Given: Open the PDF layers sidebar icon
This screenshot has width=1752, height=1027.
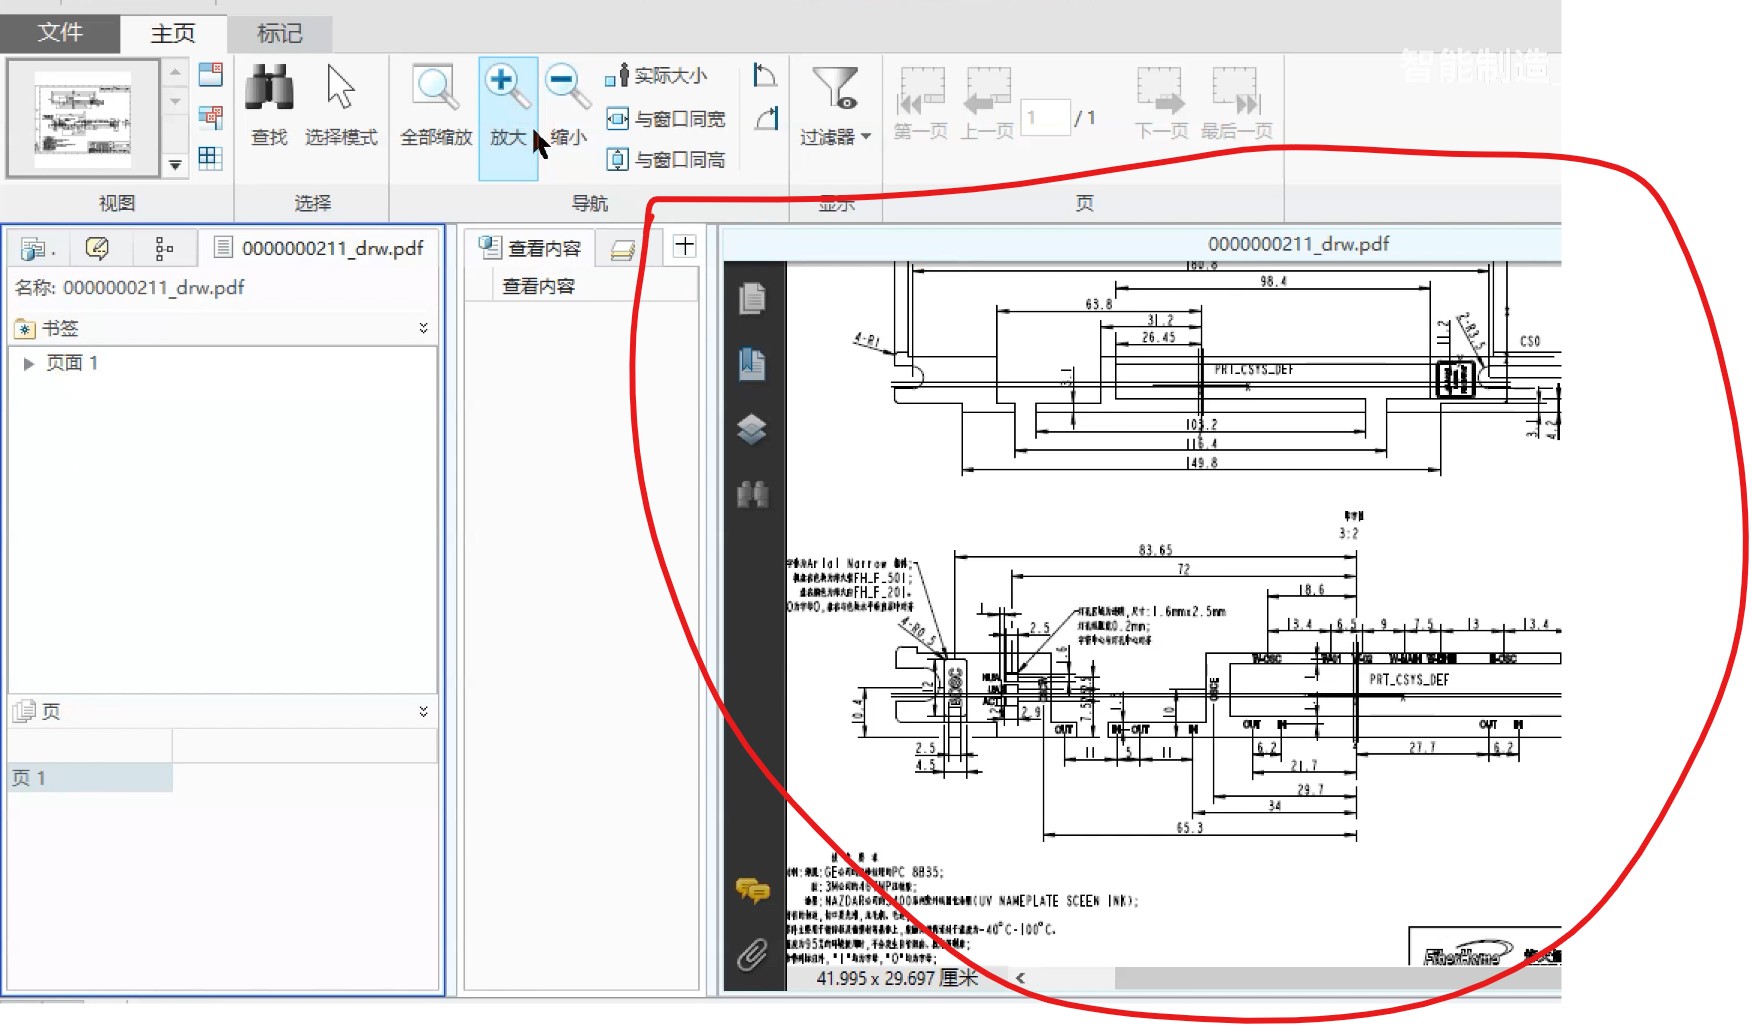Looking at the screenshot, I should pyautogui.click(x=752, y=430).
